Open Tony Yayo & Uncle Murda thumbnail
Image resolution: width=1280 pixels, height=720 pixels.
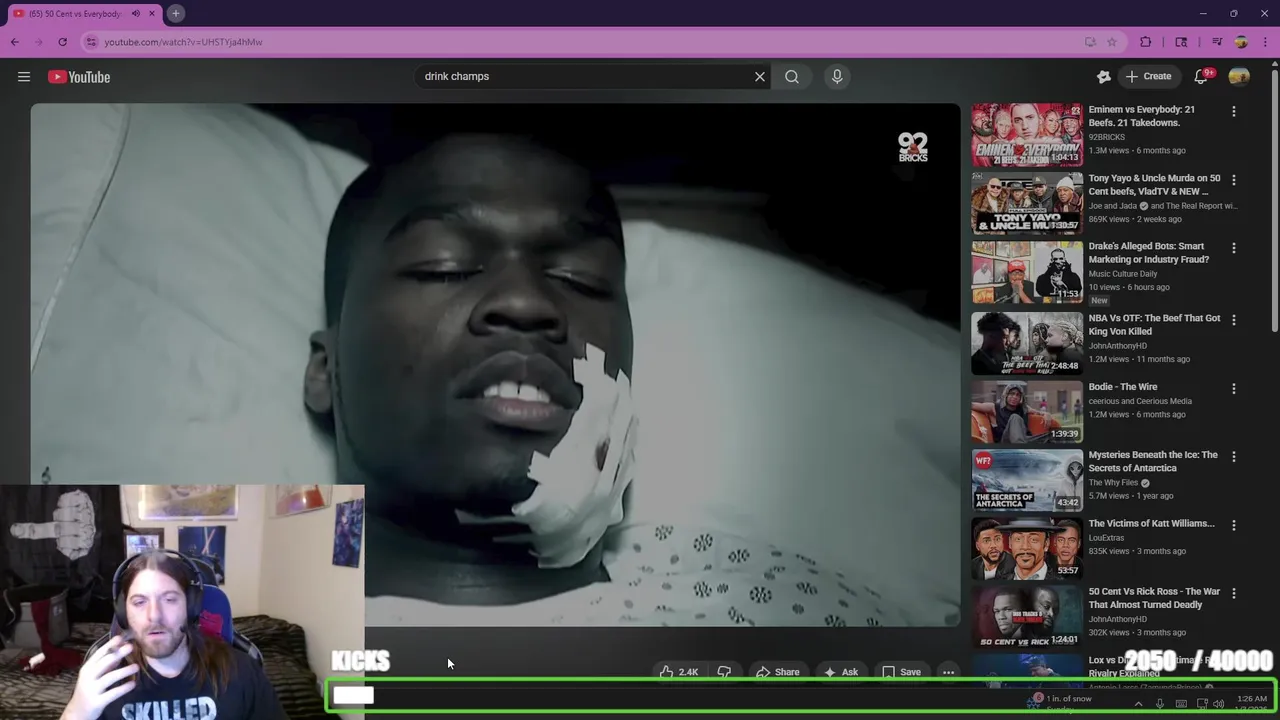[x=1026, y=203]
